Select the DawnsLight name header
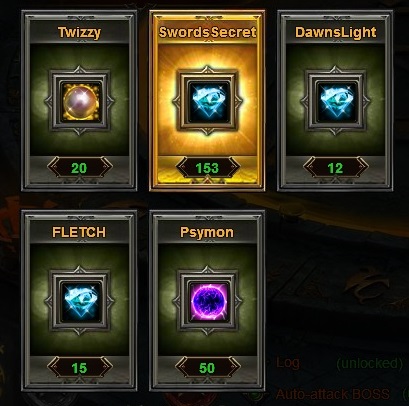This screenshot has height=406, width=409. 336,32
